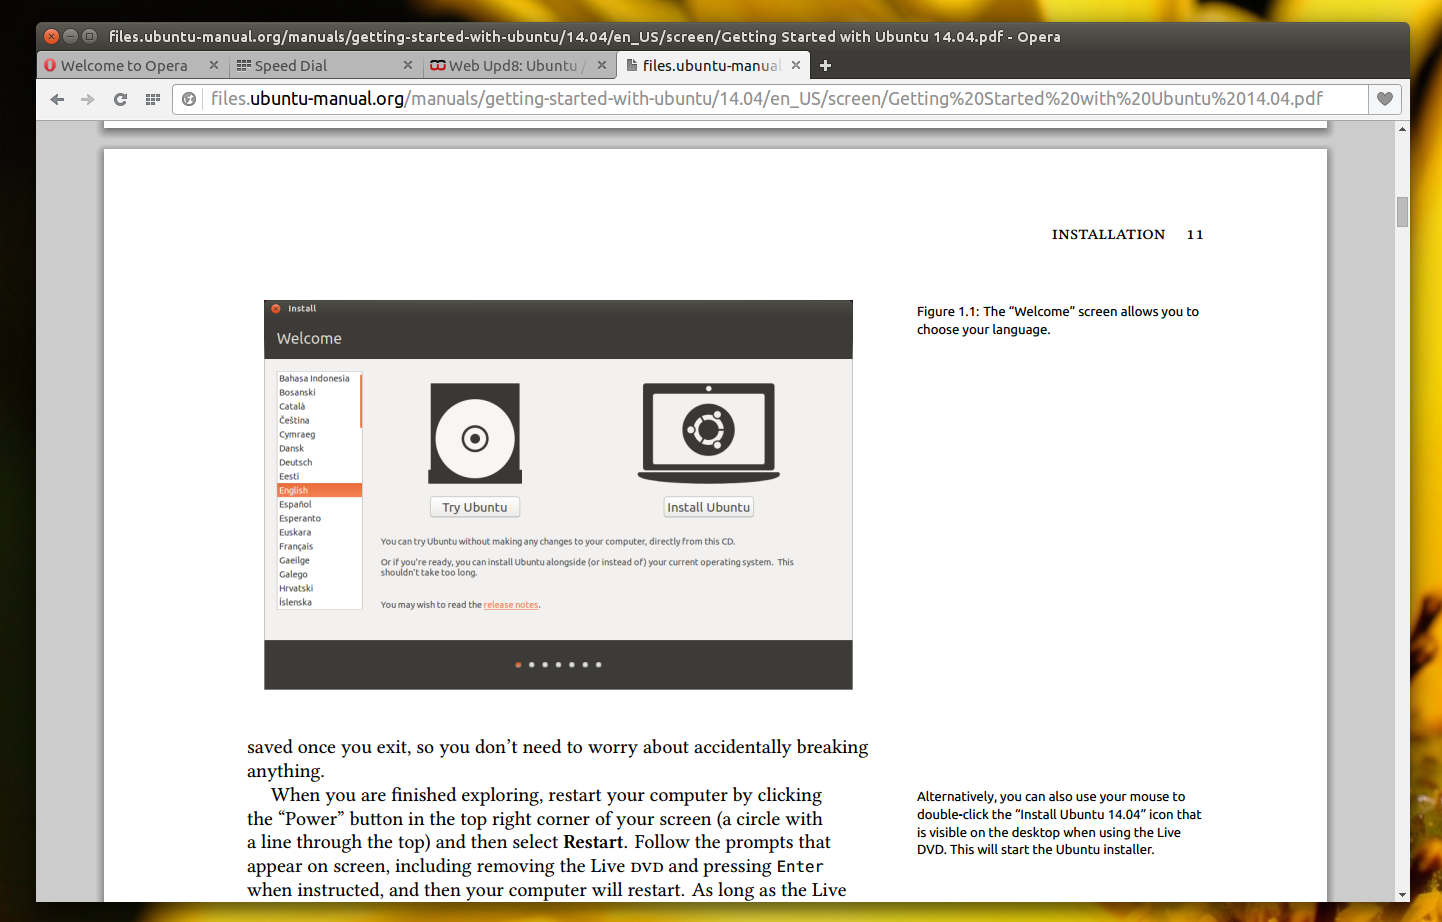Viewport: 1442px width, 922px height.
Task: Click the Try Ubuntu button
Action: pos(474,507)
